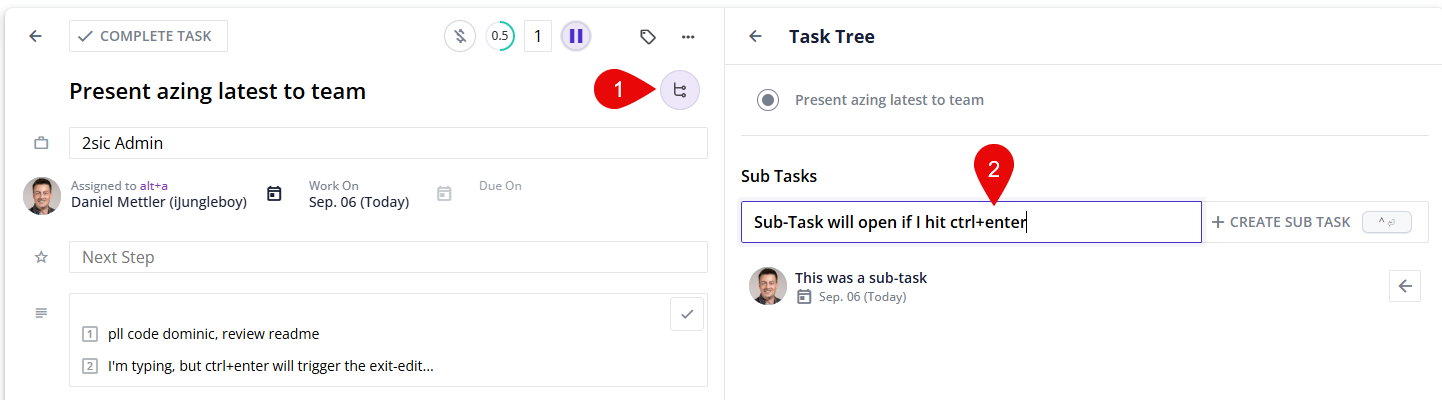Viewport: 1442px width, 400px height.
Task: Open the tag label icon
Action: coord(648,37)
